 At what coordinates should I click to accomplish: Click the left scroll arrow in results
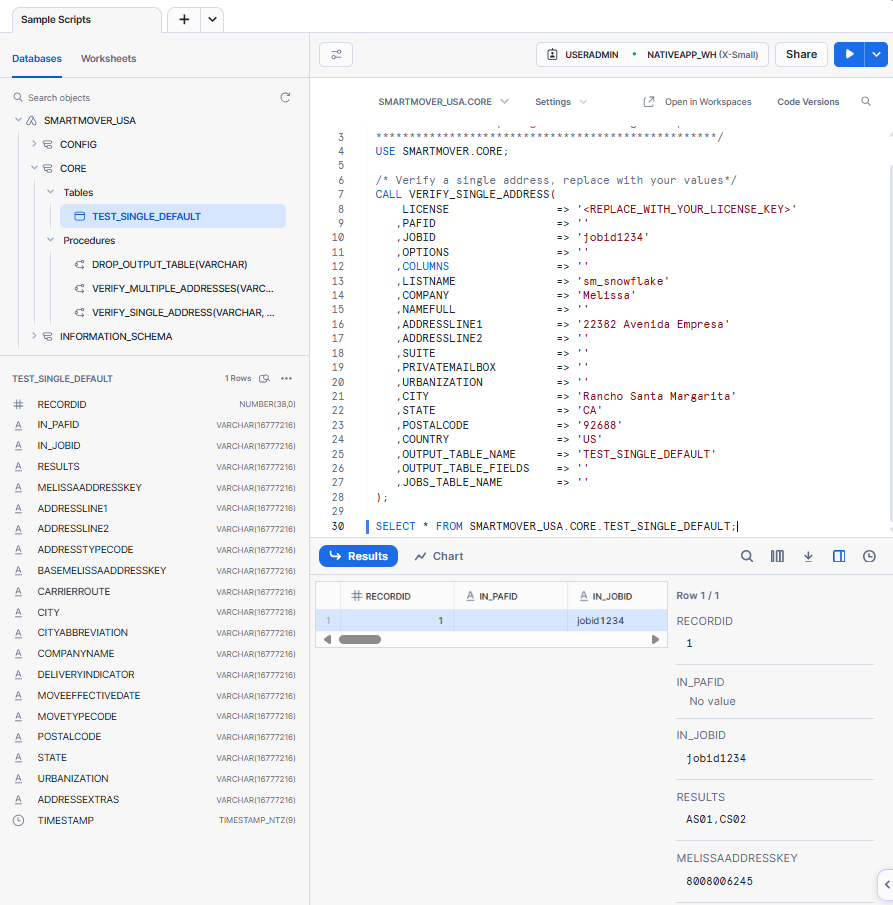327,640
